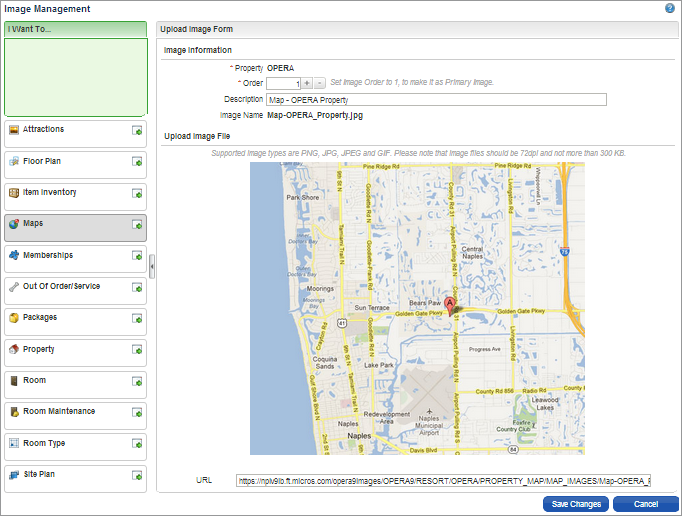The width and height of the screenshot is (682, 516).
Task: Open help via the question mark icon
Action: [x=669, y=8]
